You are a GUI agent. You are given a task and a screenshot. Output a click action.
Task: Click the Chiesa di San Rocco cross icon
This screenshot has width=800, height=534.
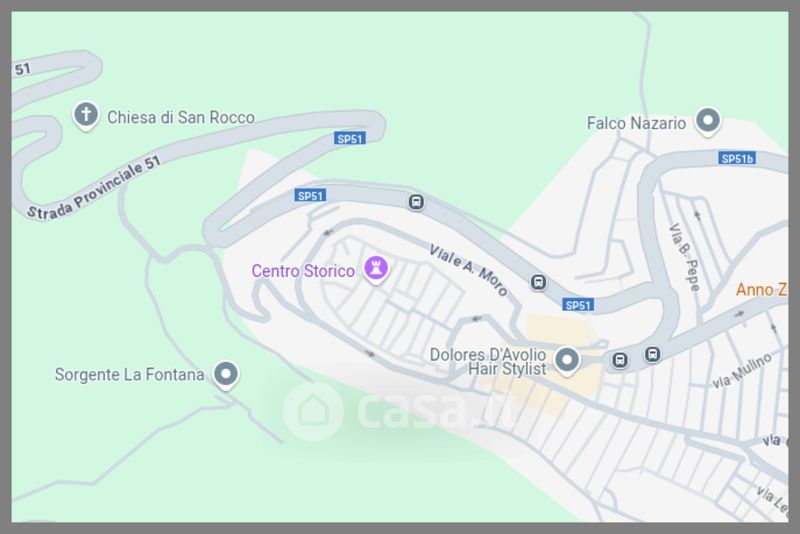click(86, 115)
